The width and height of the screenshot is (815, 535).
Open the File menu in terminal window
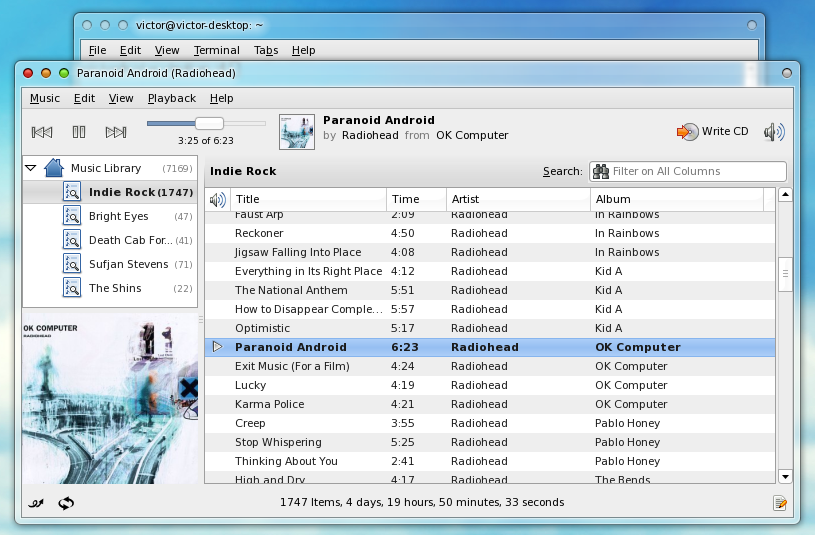point(97,50)
